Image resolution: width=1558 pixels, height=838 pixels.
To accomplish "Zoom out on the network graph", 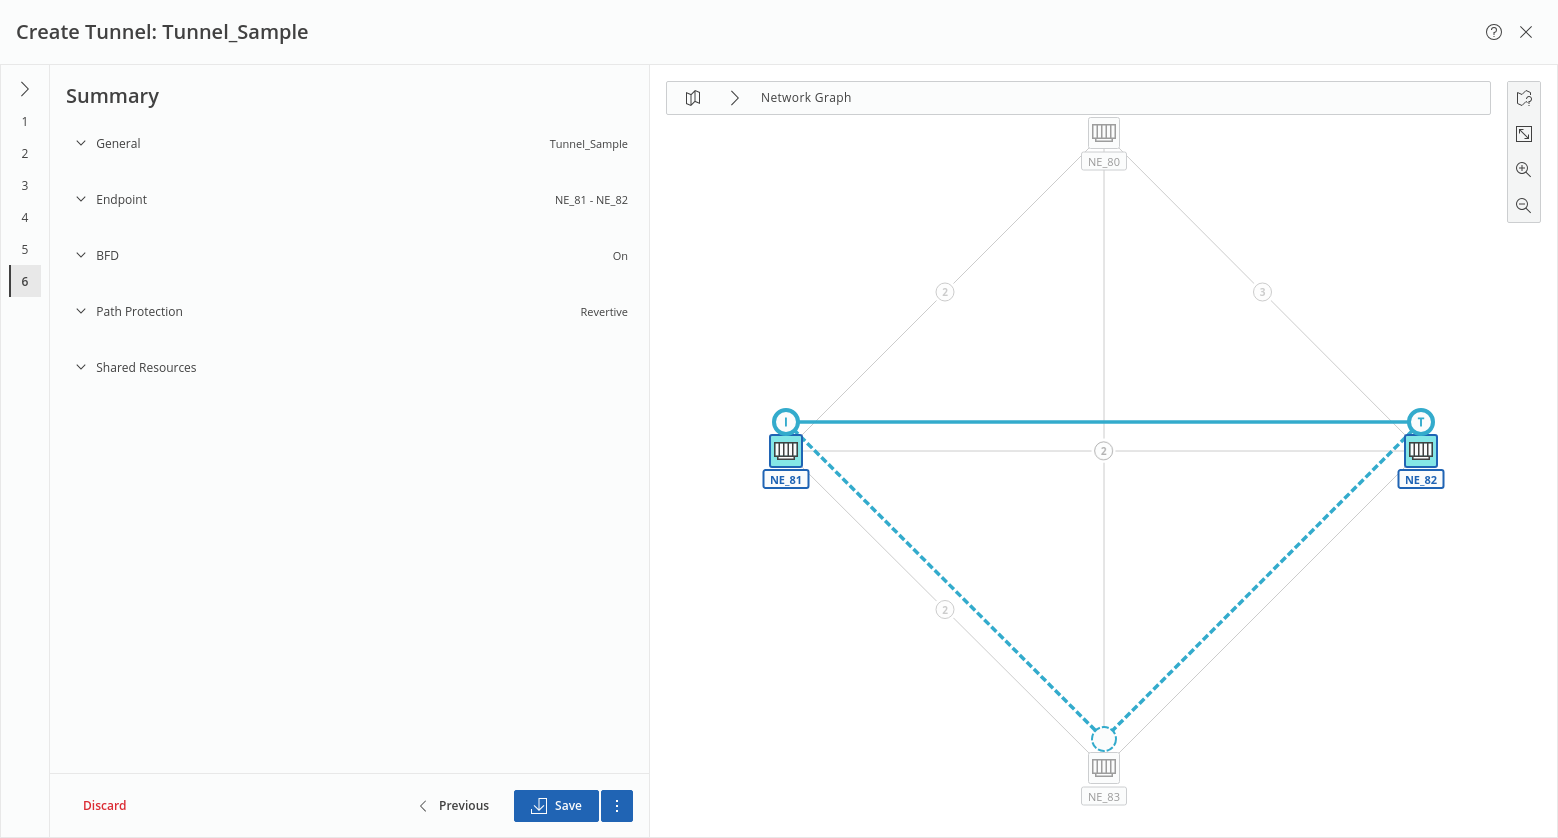I will pyautogui.click(x=1523, y=206).
